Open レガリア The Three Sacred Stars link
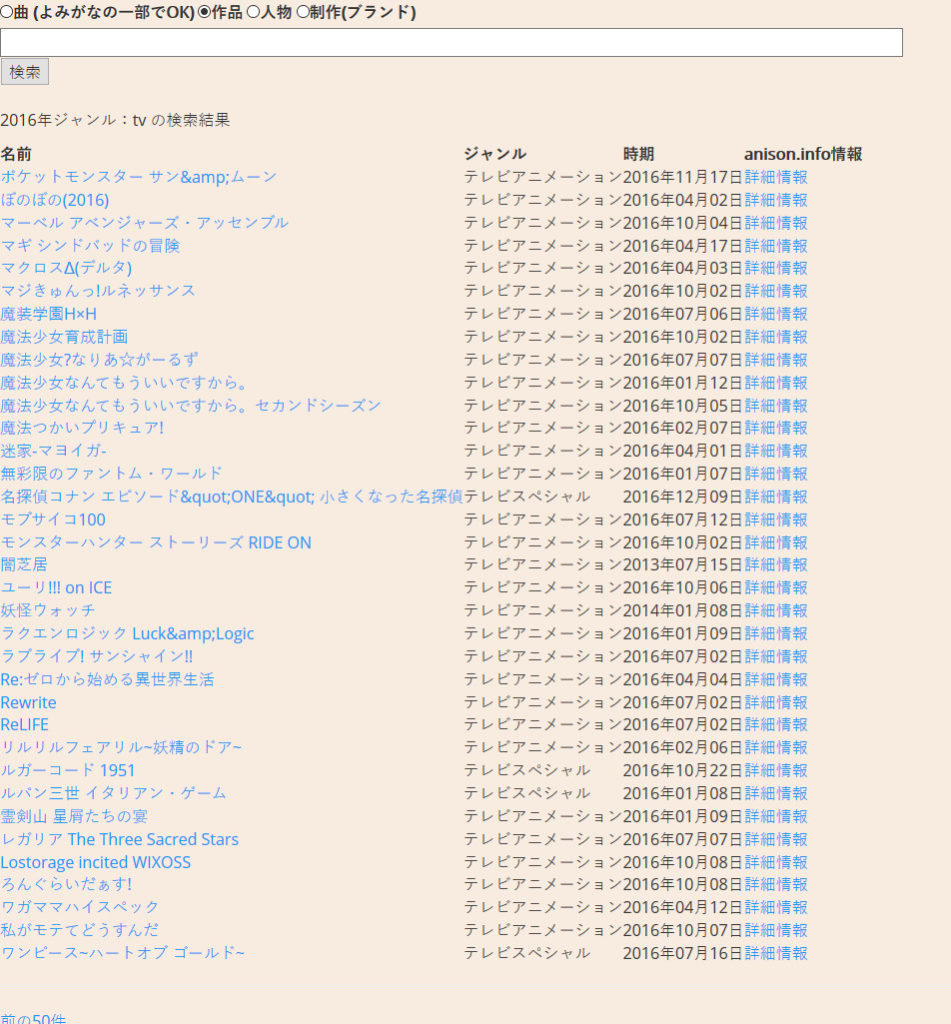Screen dimensions: 951x1024 click(120, 839)
